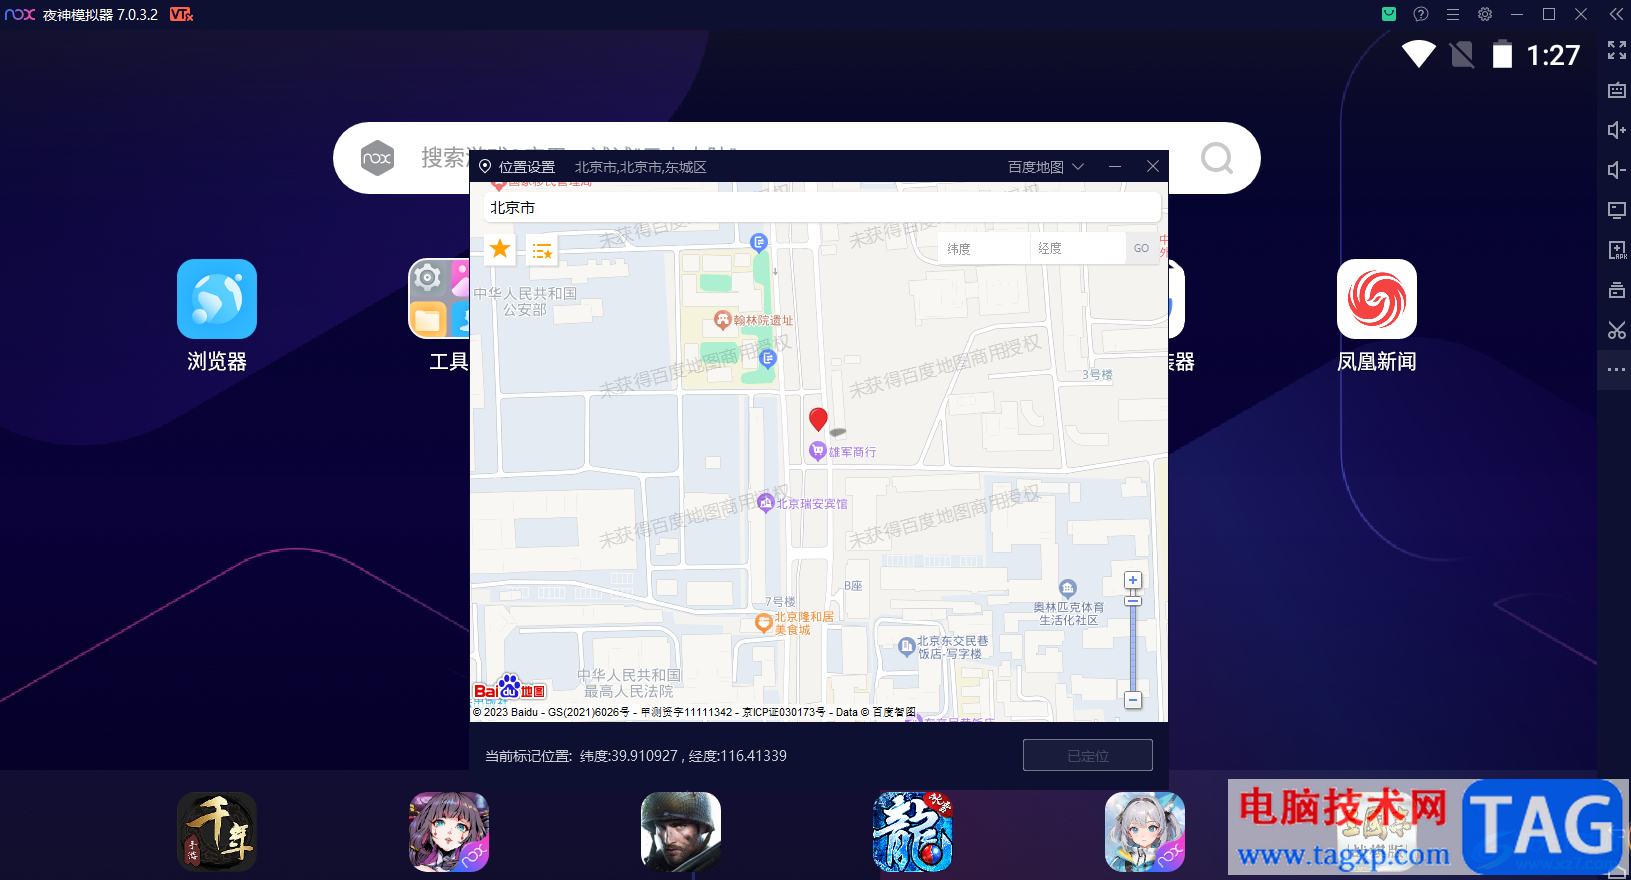Click the 北京市 address search field

[x=822, y=208]
